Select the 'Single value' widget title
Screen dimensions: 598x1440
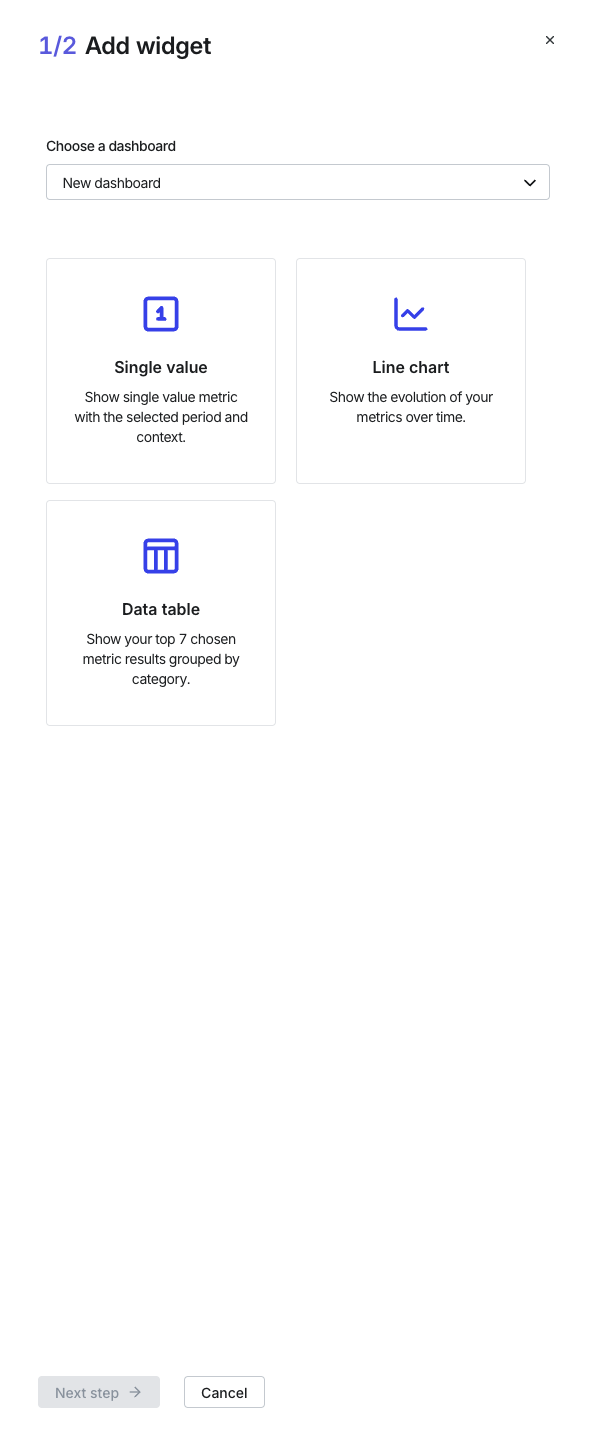161,367
